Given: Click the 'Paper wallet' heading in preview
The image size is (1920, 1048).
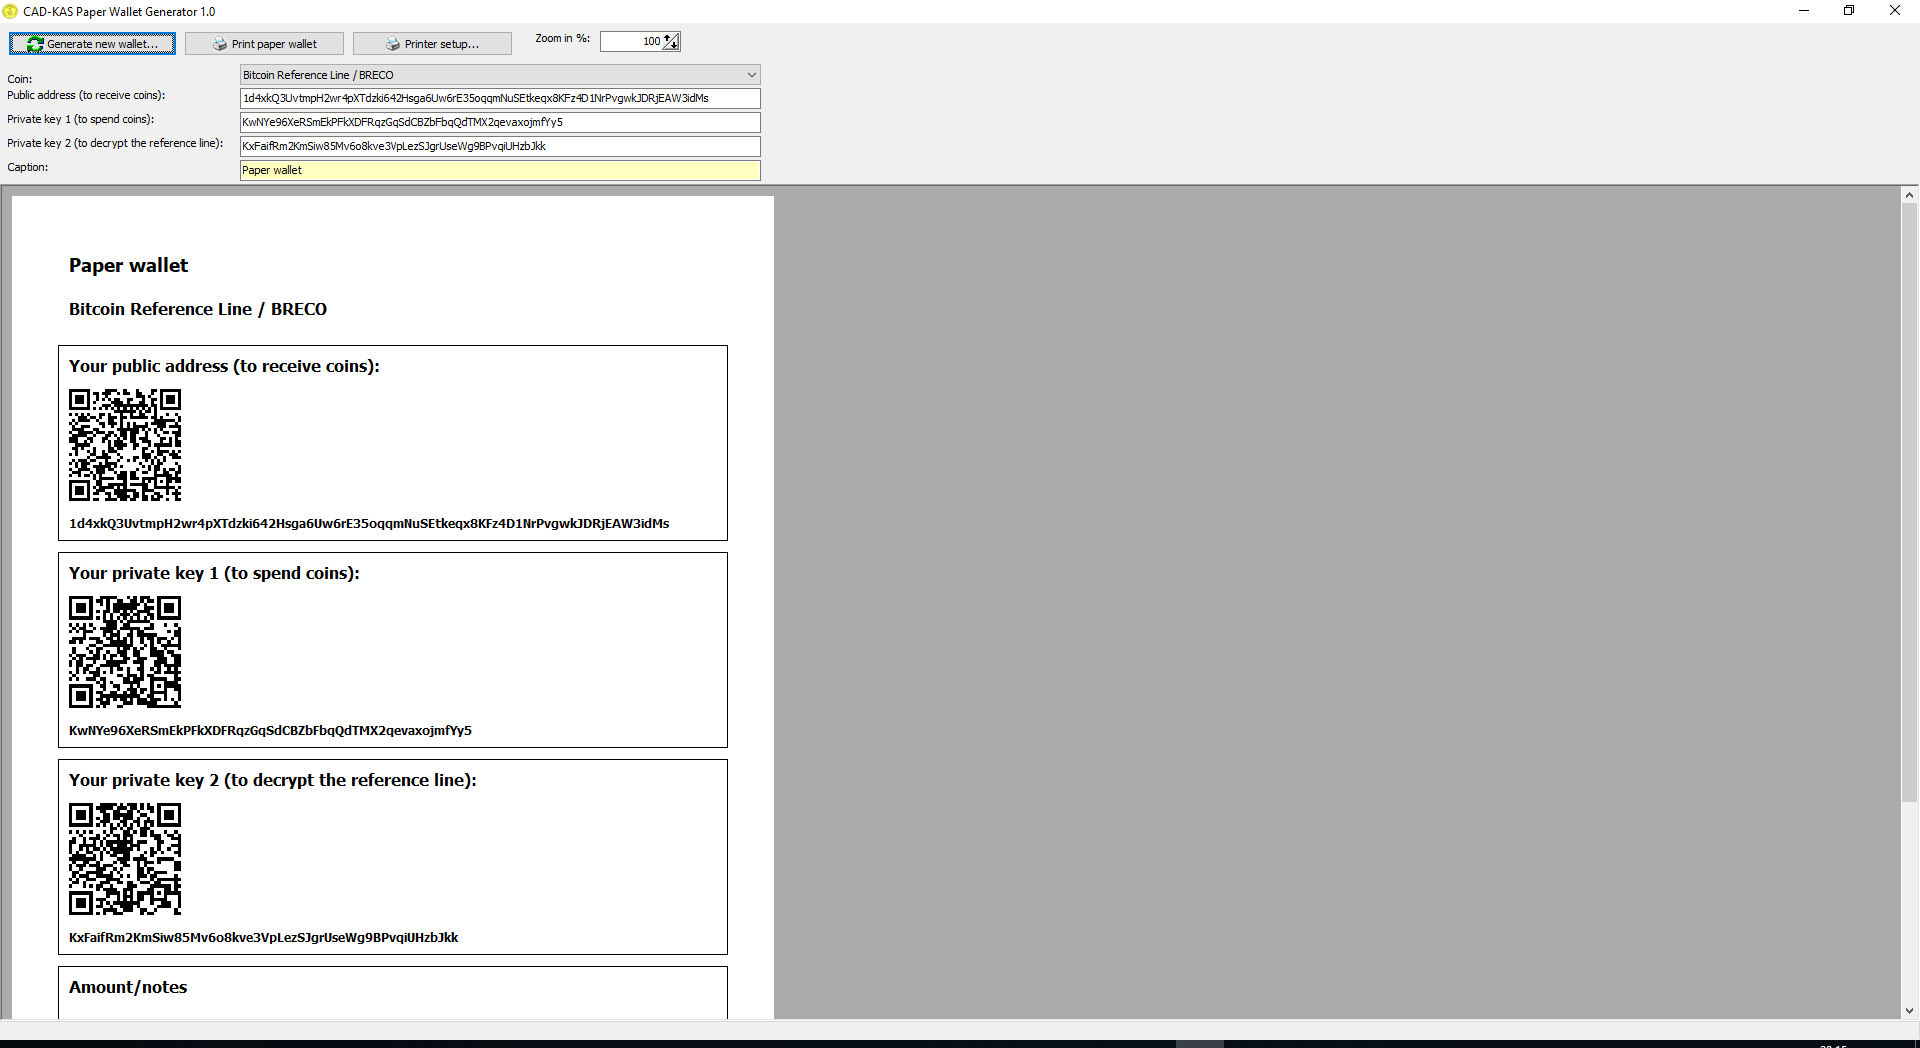Looking at the screenshot, I should tap(128, 265).
